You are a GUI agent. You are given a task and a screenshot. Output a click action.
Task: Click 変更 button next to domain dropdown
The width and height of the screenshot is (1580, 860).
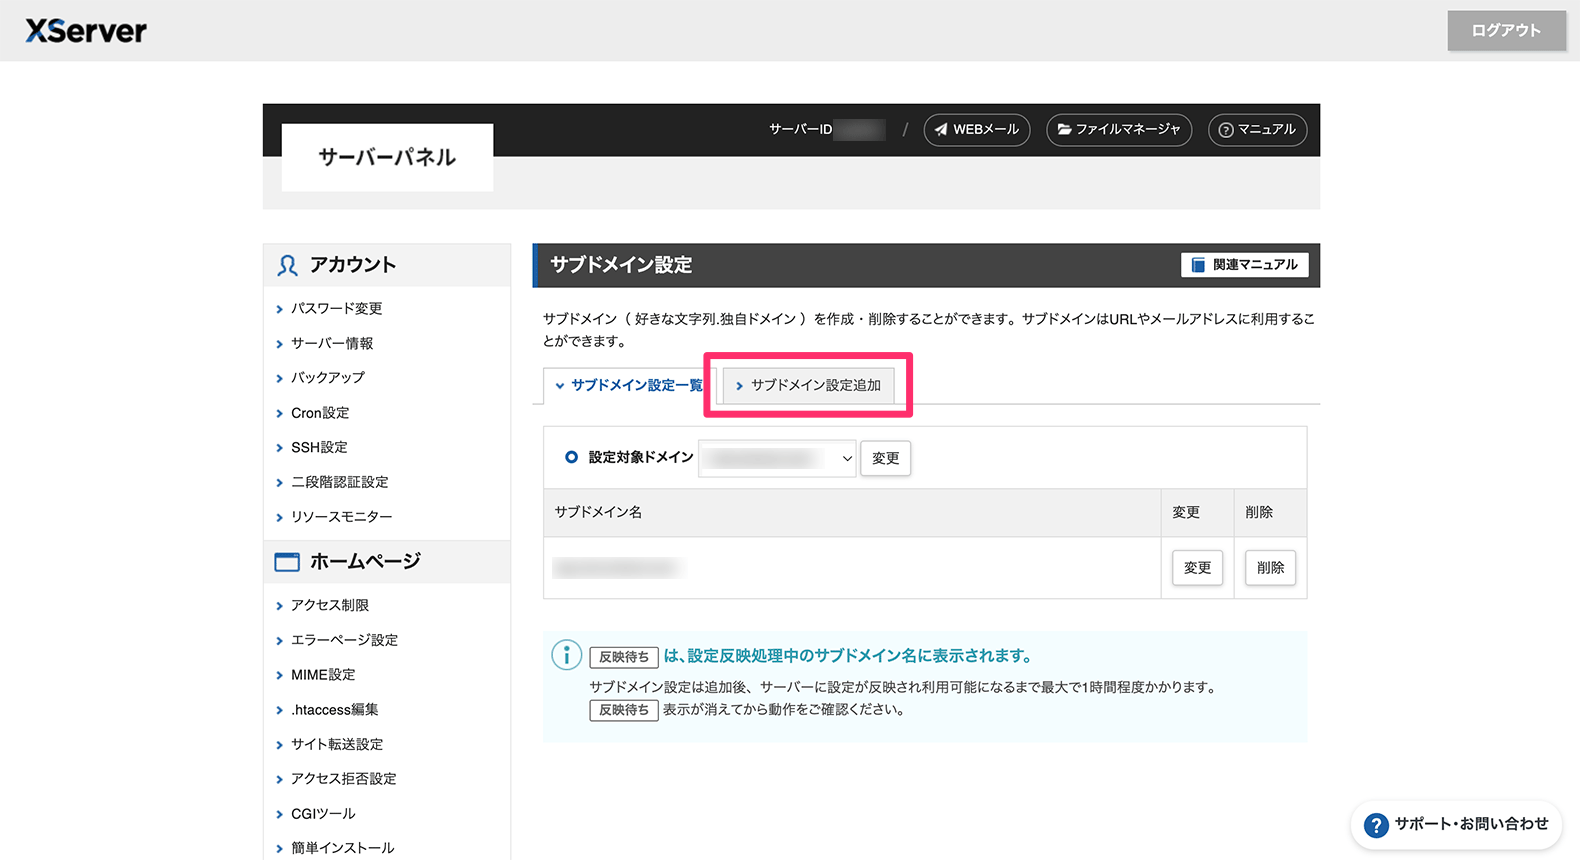click(885, 458)
